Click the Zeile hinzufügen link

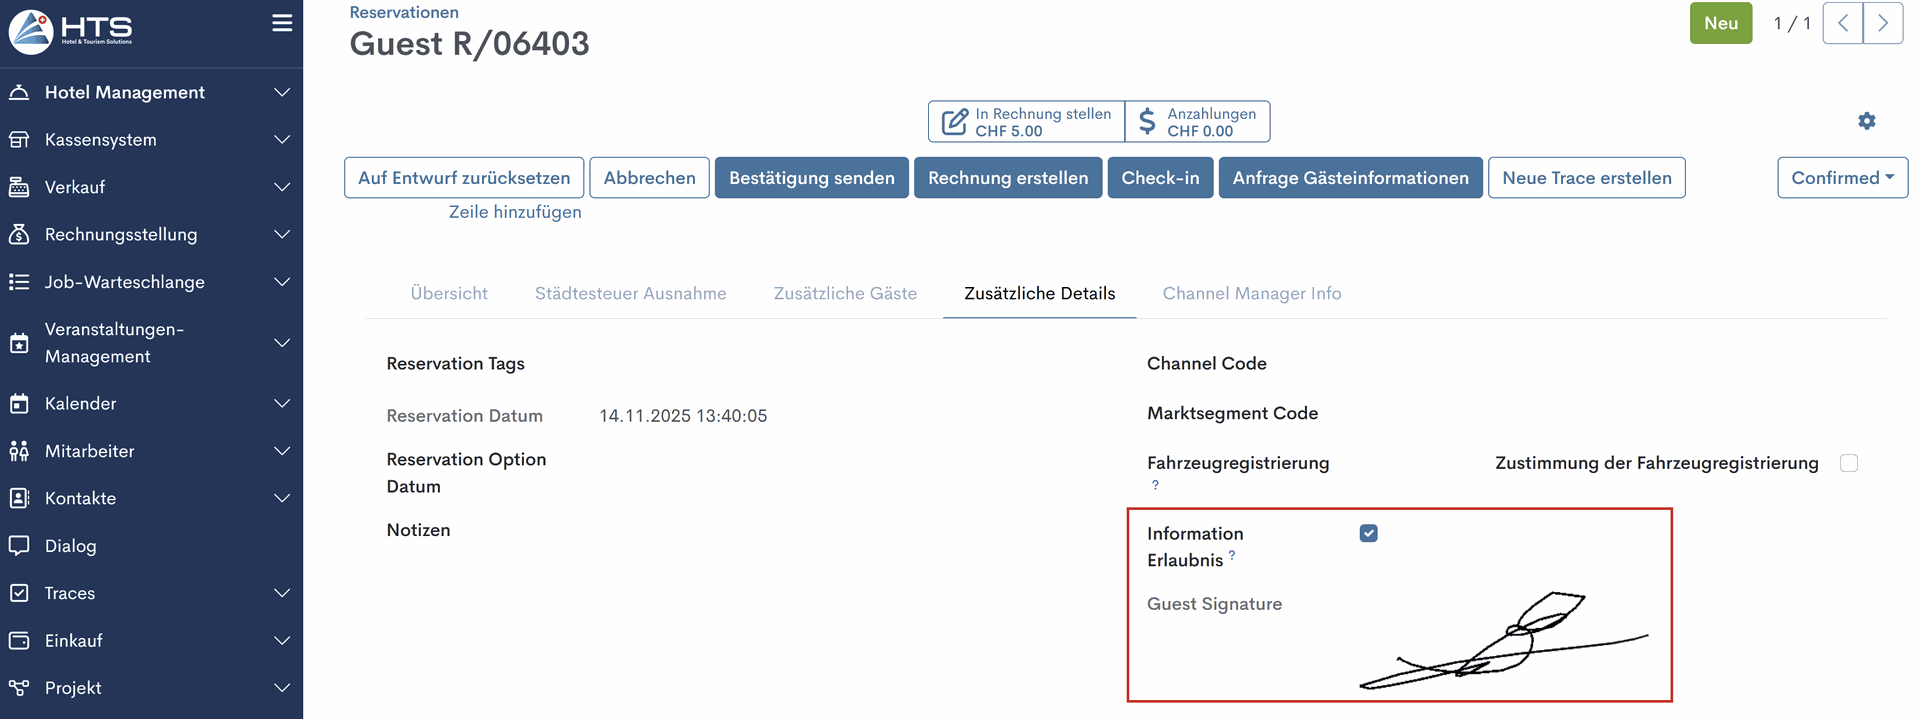(515, 212)
